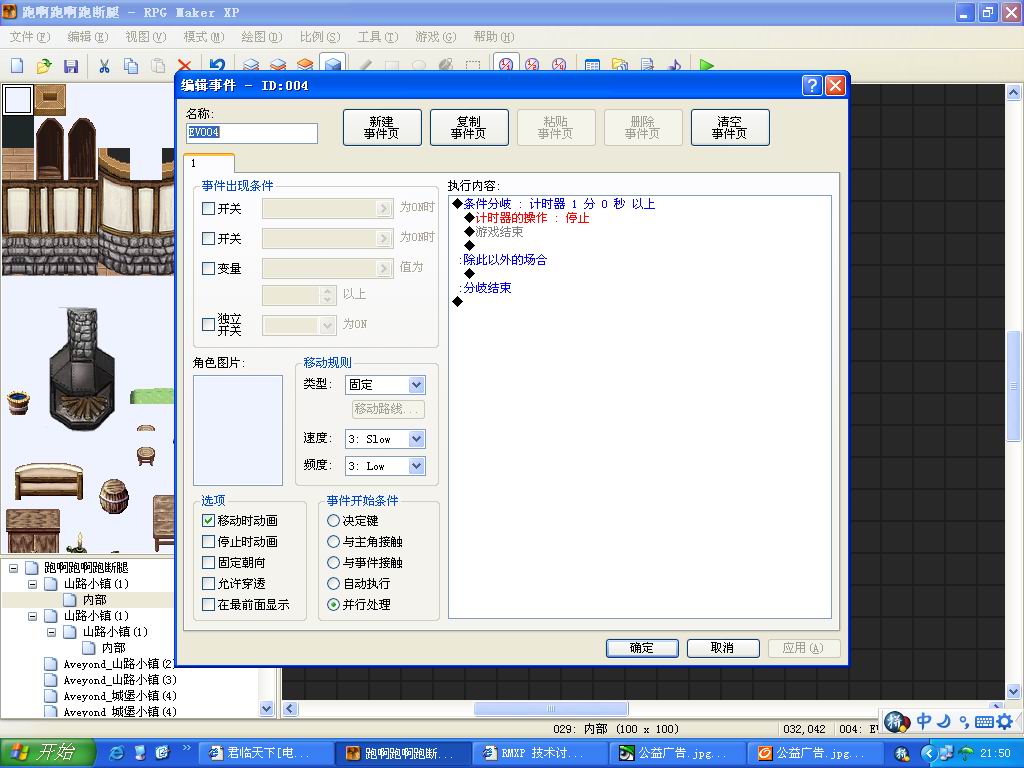Click the Cut scissors icon
1024x768 pixels.
[x=104, y=65]
